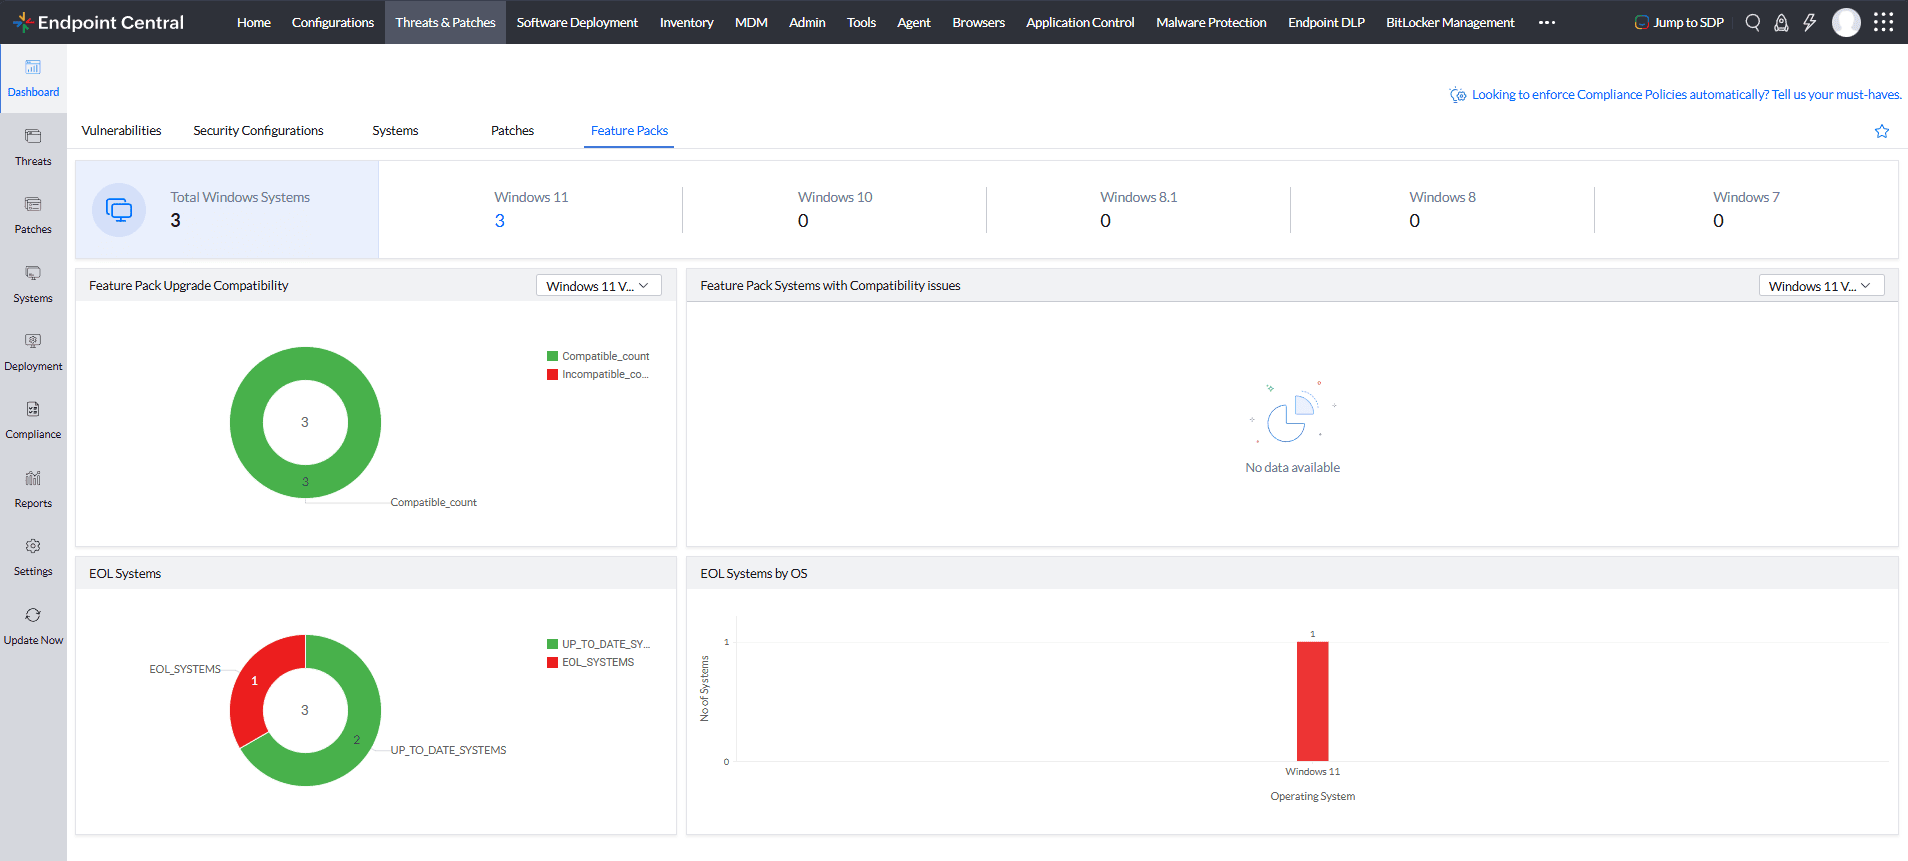Open the Settings gear in sidebar
Screen dimensions: 1908x861
tap(33, 546)
